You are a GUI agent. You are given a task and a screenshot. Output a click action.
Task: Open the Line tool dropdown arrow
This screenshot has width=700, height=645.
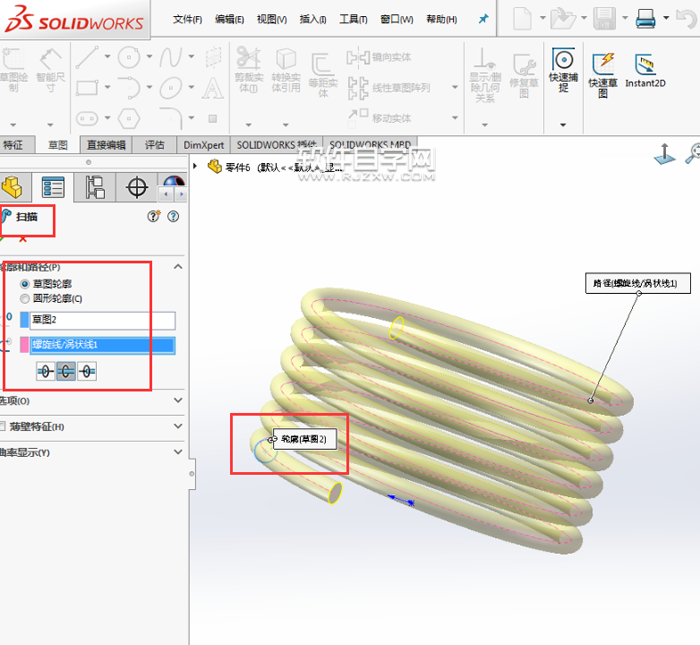[108, 56]
